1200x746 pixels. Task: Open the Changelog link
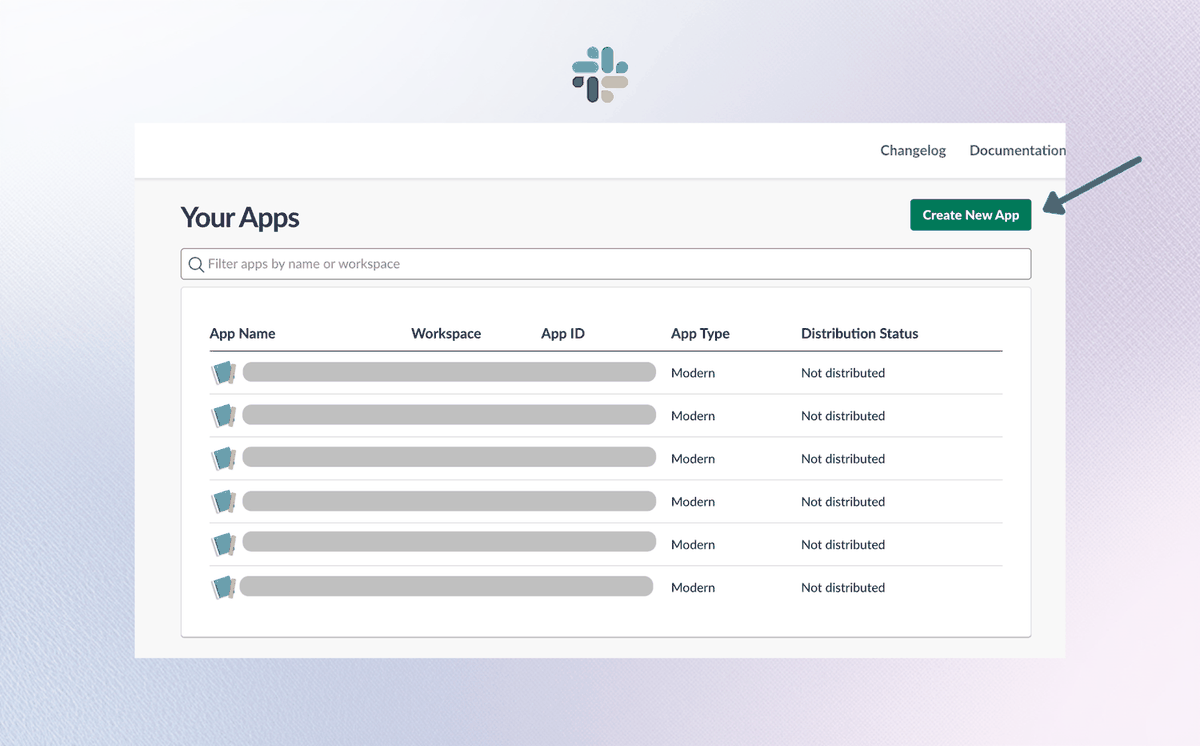[913, 150]
